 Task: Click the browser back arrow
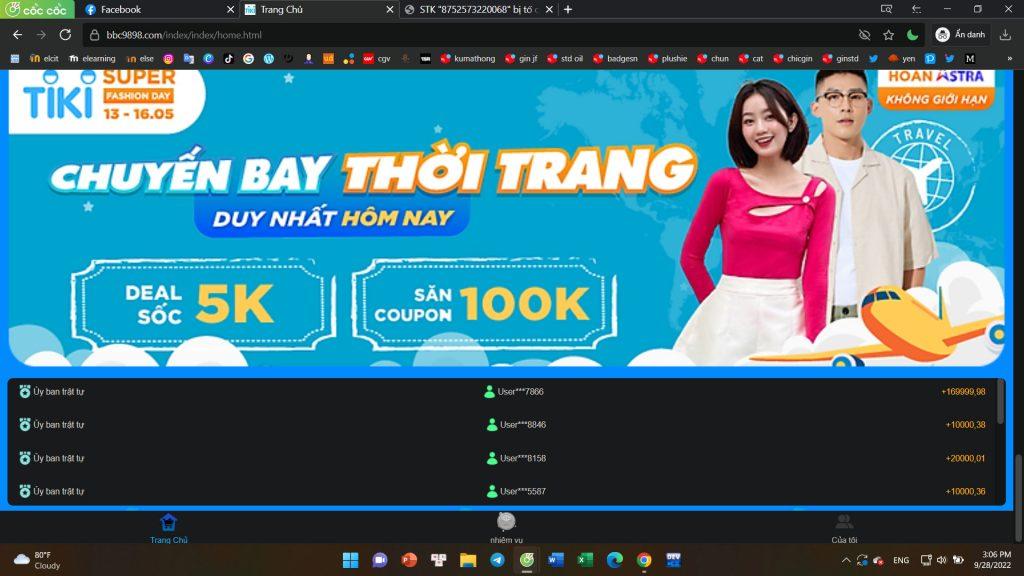coord(17,34)
